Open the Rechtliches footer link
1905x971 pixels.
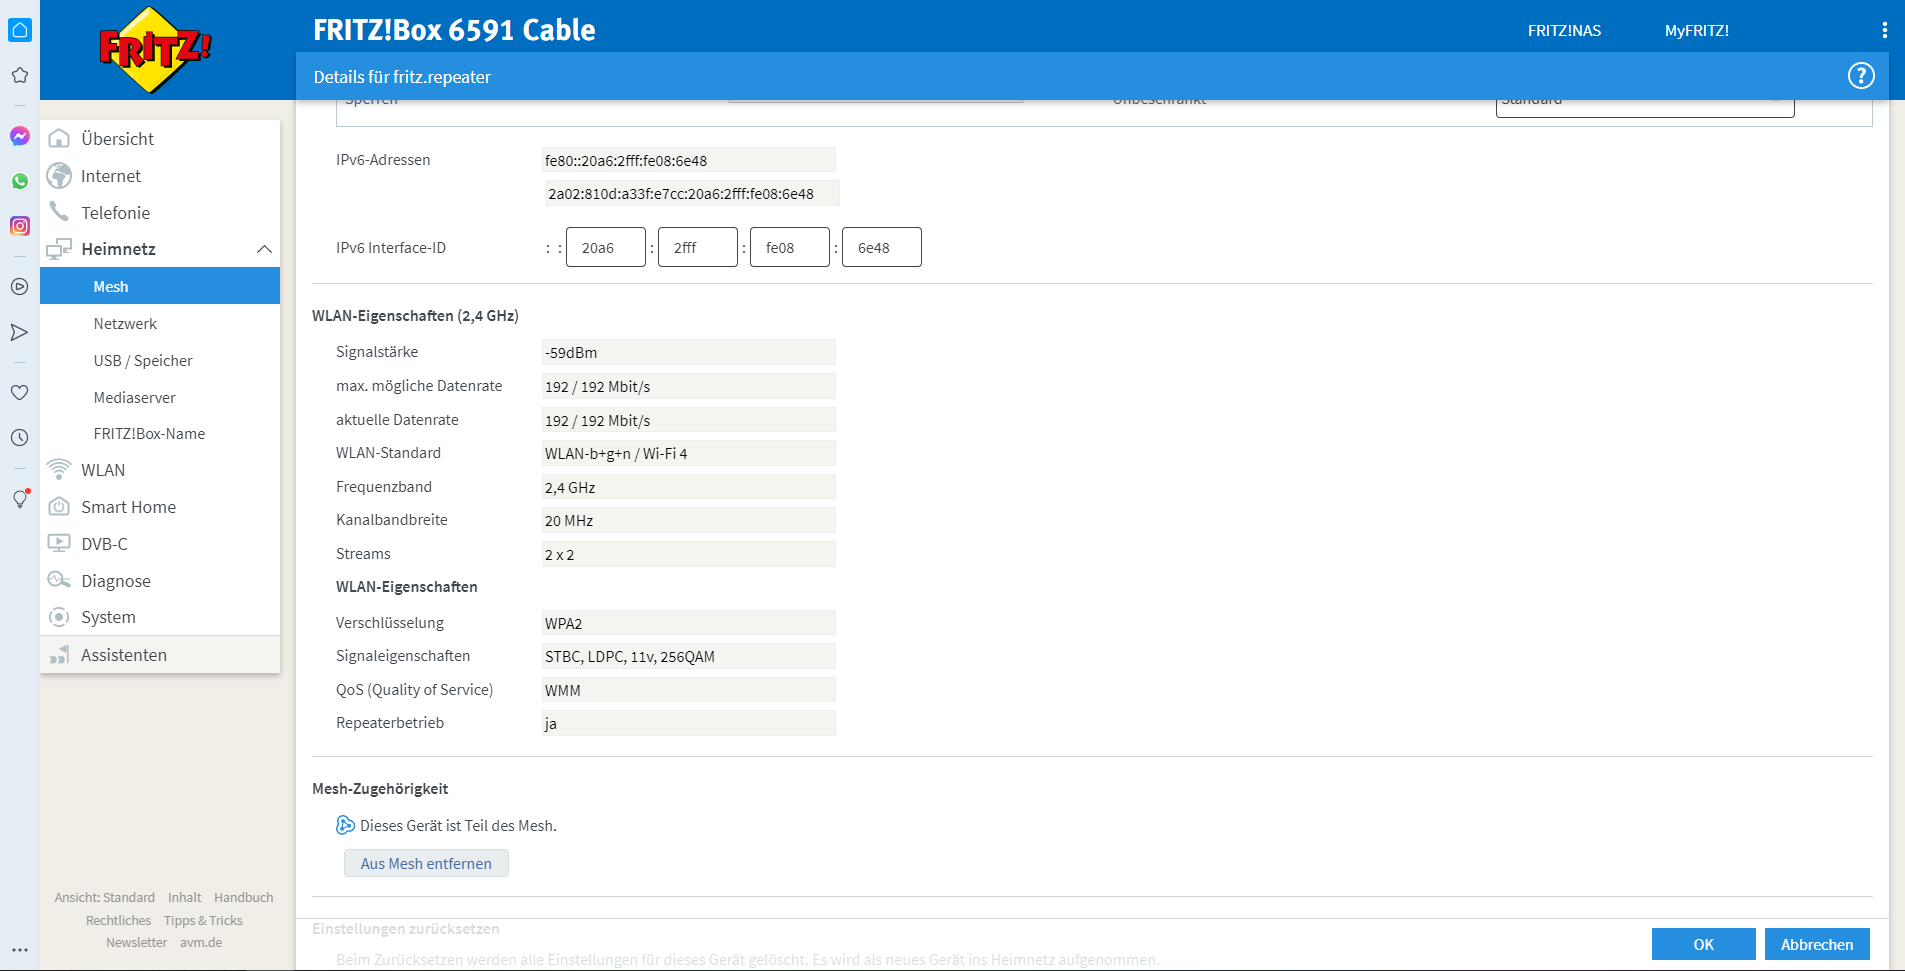pos(118,920)
